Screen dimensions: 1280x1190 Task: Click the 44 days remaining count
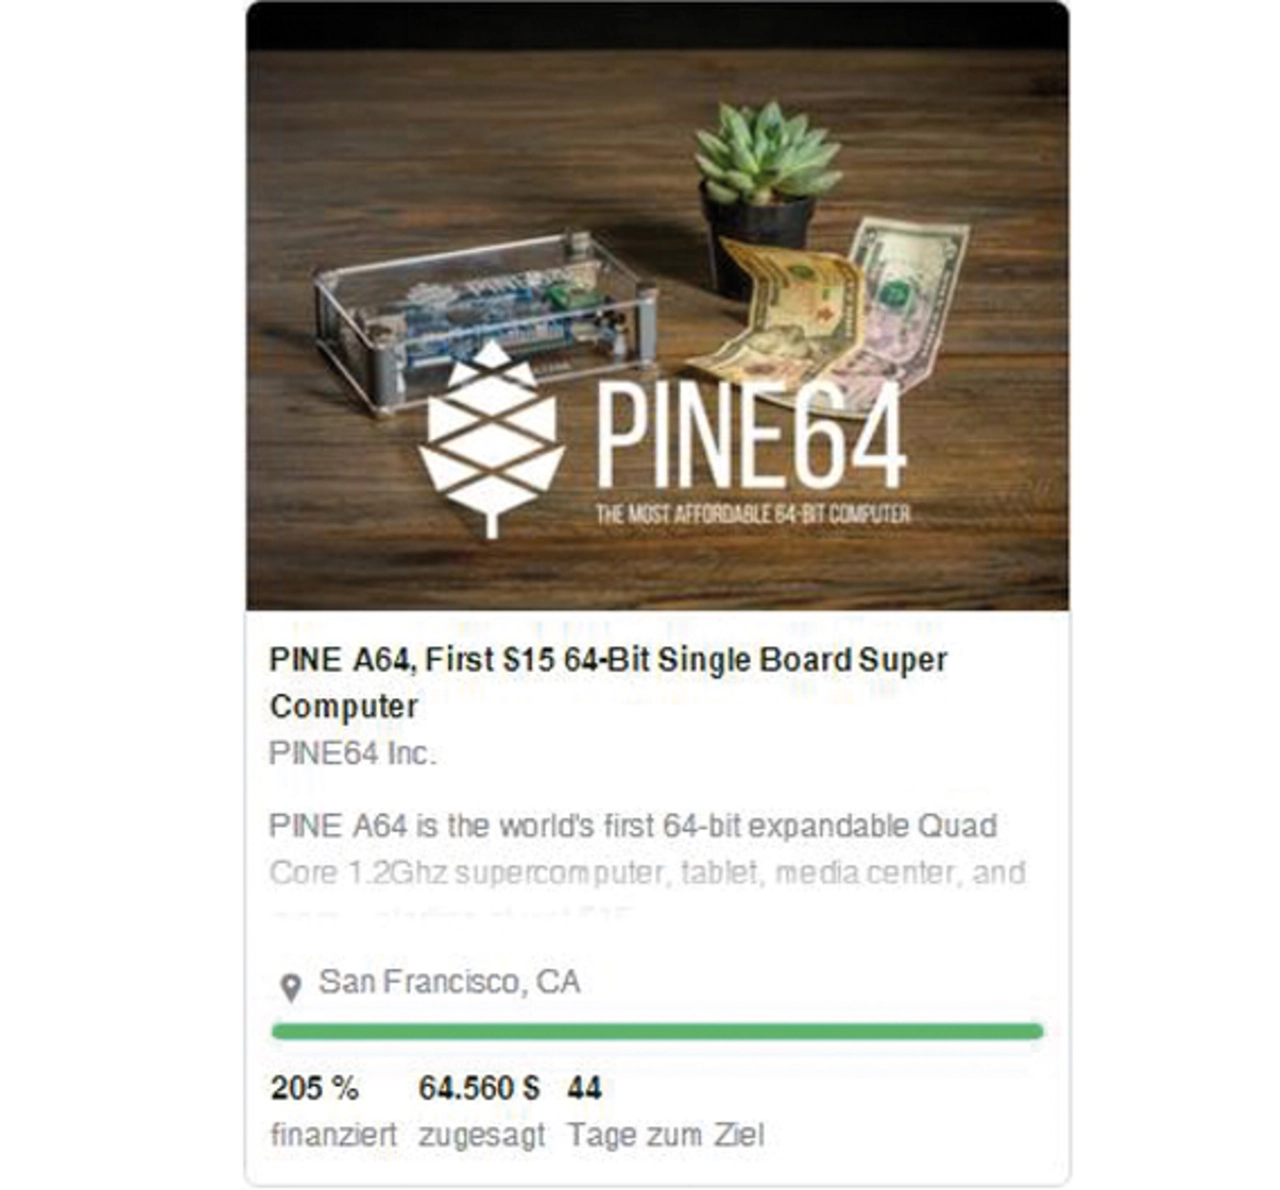(584, 1088)
